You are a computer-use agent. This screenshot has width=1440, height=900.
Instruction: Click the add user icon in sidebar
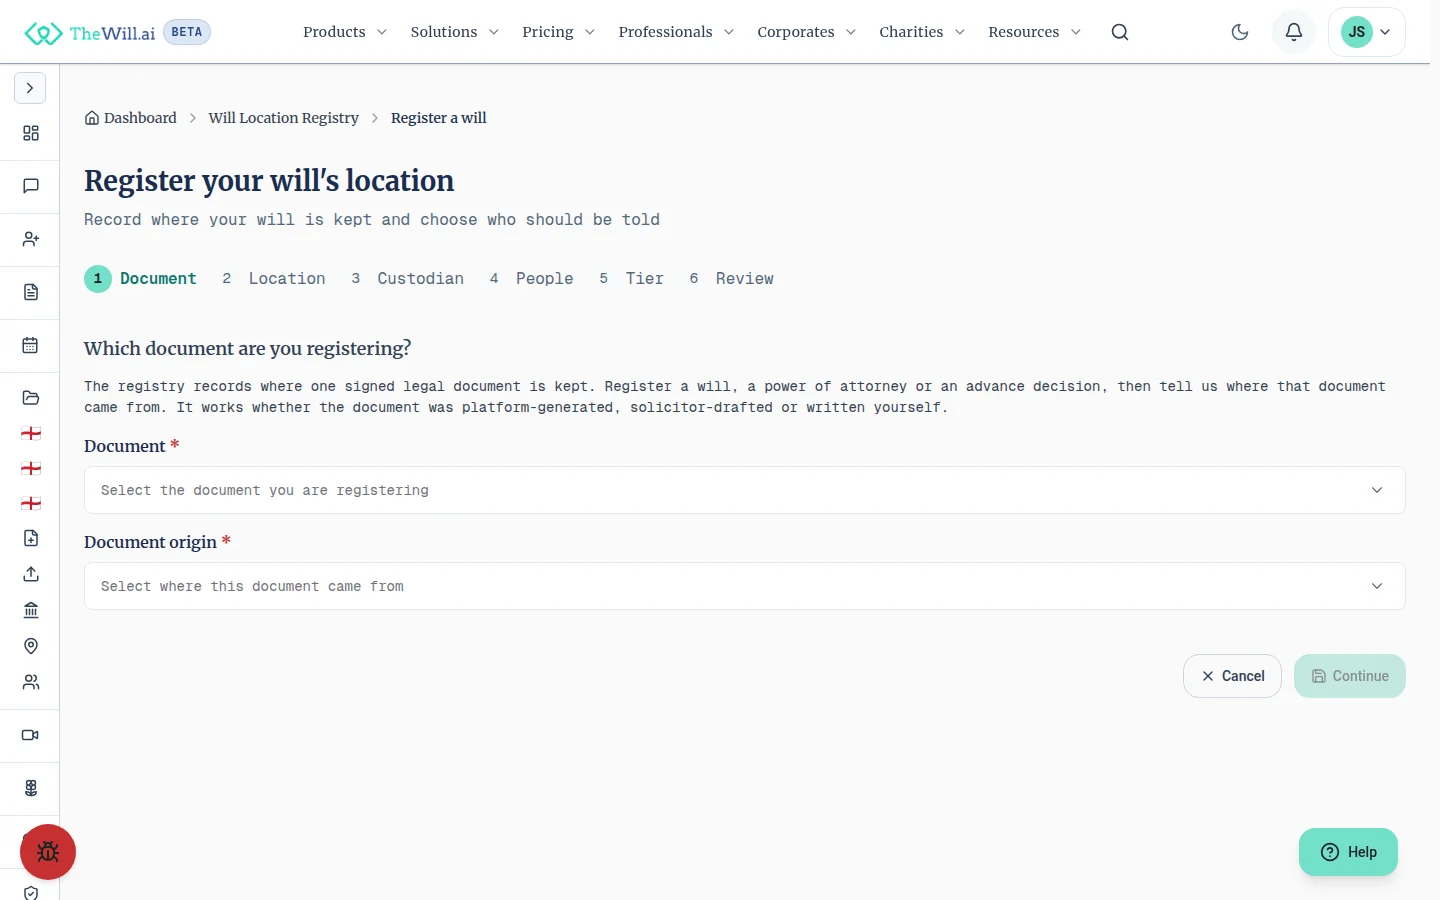31,239
